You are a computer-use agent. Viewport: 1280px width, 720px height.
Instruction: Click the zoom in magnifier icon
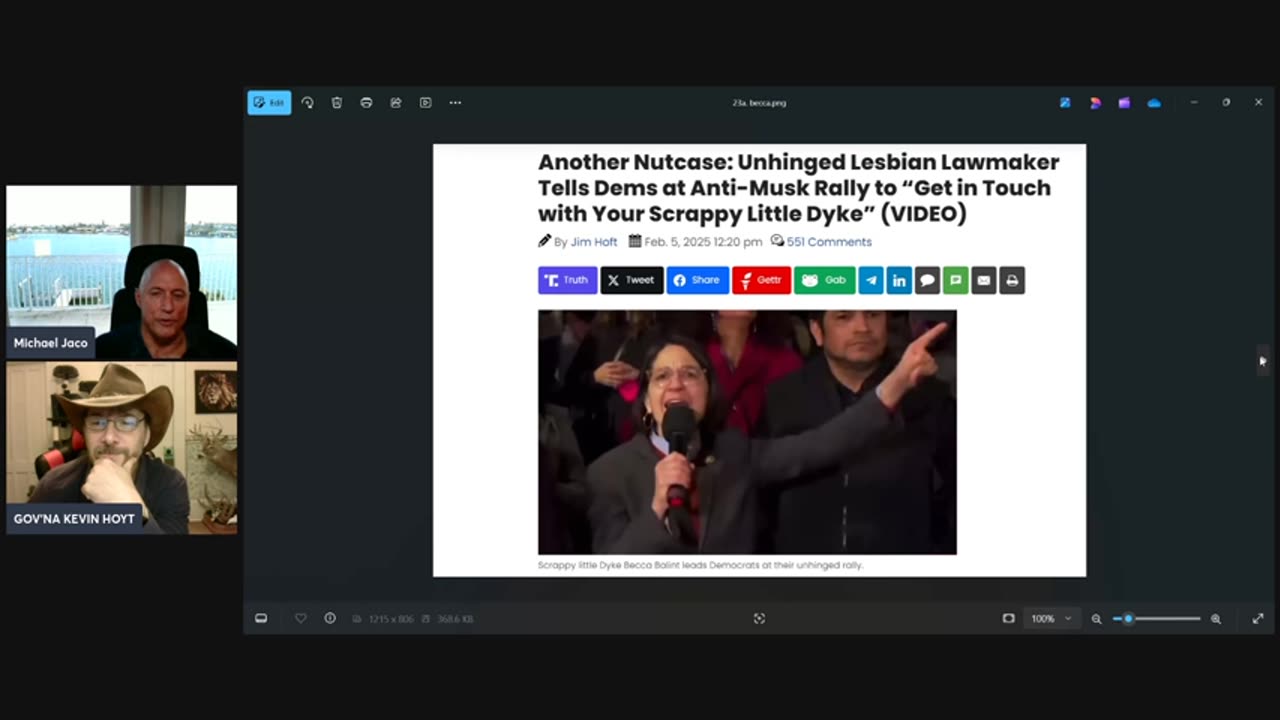coord(1216,619)
